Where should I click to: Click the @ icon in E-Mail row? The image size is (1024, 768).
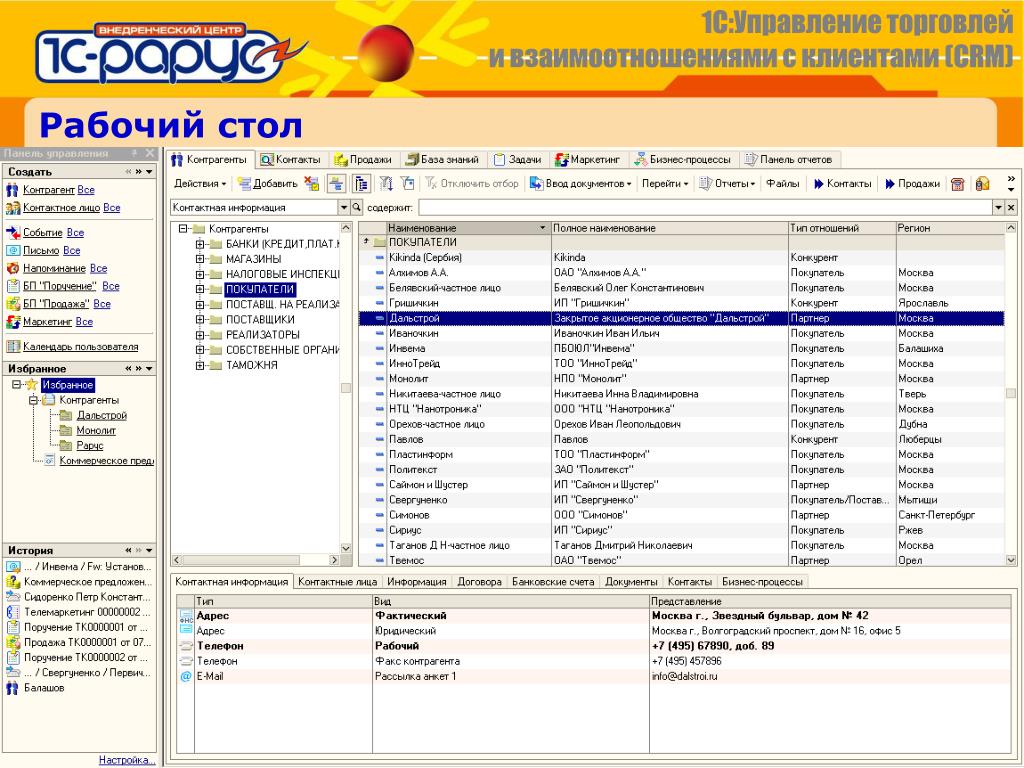(x=185, y=677)
